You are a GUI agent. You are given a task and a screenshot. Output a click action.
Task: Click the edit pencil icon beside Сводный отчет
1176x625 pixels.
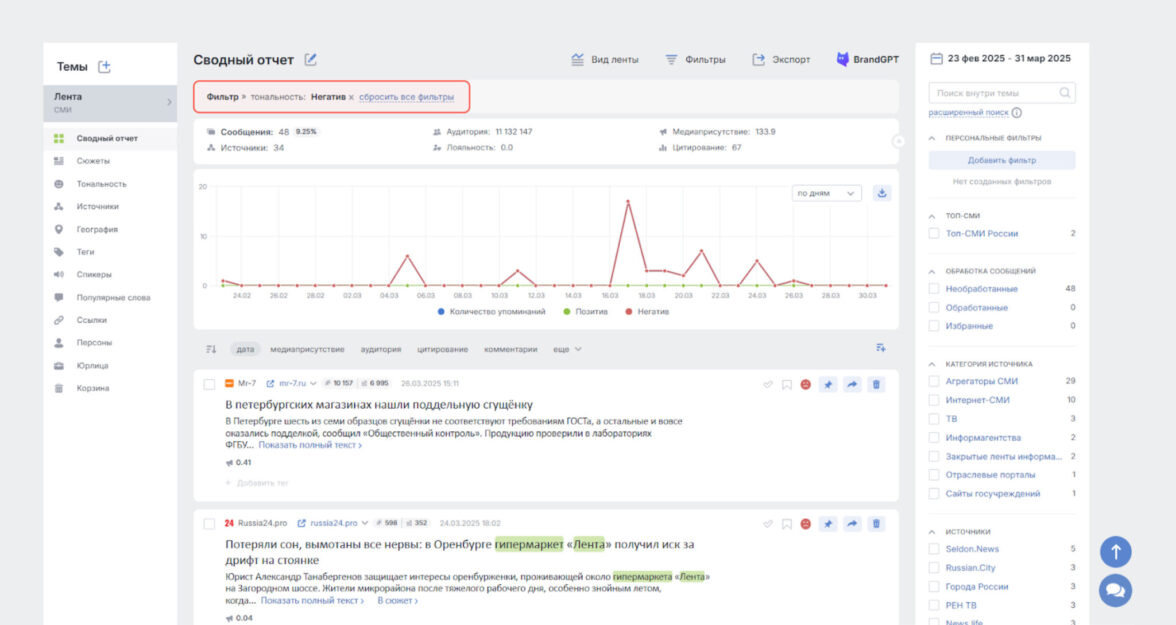(311, 60)
